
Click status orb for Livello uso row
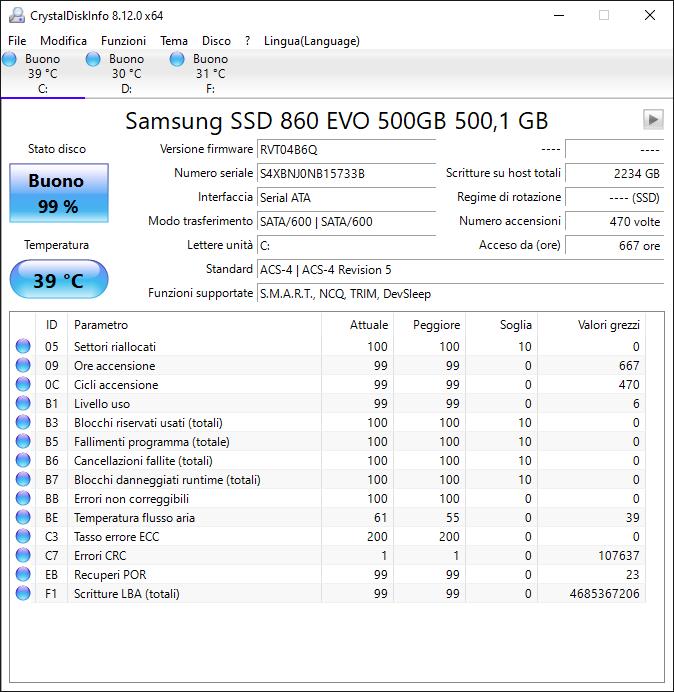click(x=23, y=403)
